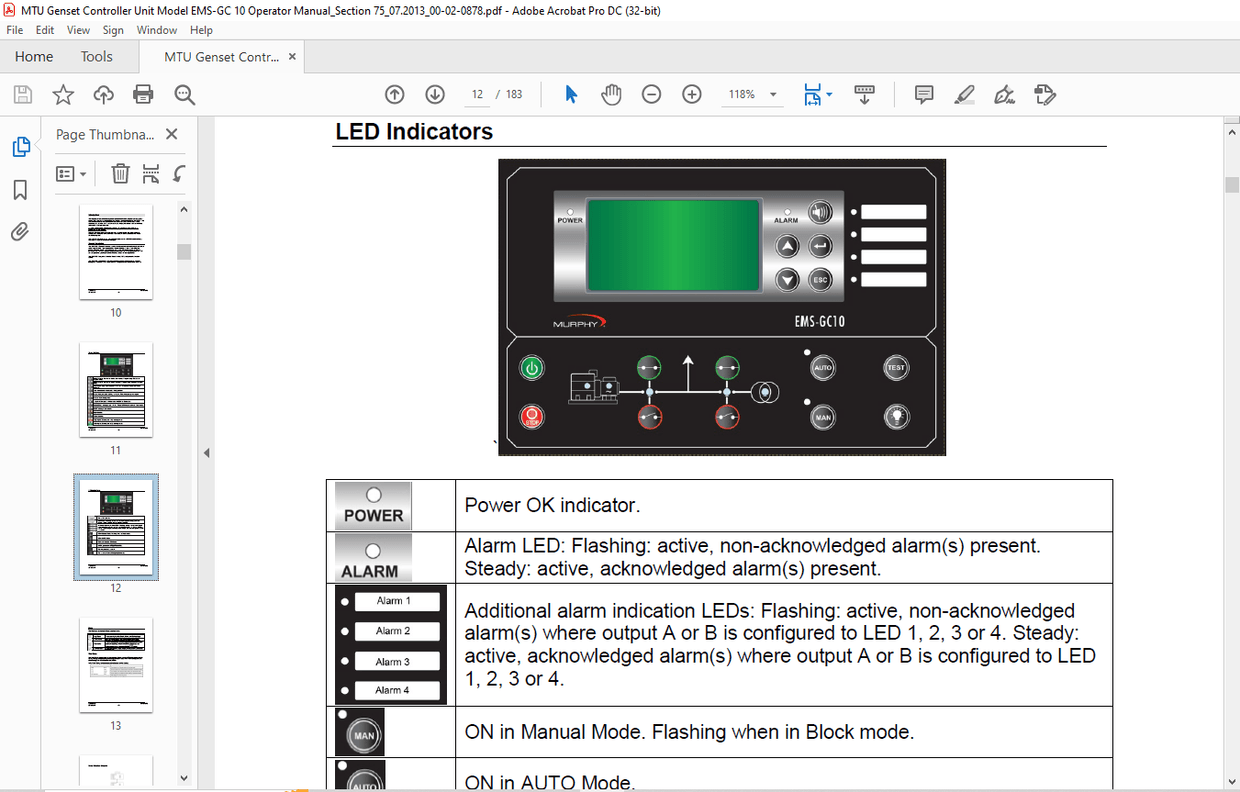Open the Attachments panel paperclip

click(x=19, y=231)
